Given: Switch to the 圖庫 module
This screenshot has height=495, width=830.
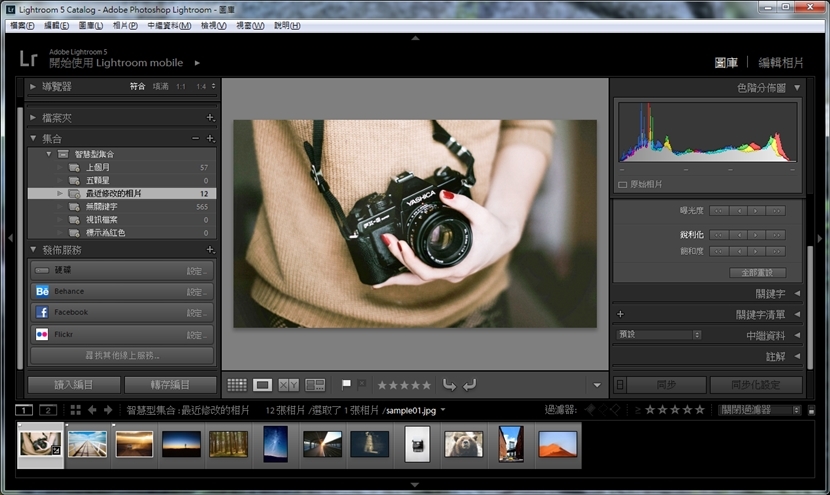Looking at the screenshot, I should coord(726,62).
